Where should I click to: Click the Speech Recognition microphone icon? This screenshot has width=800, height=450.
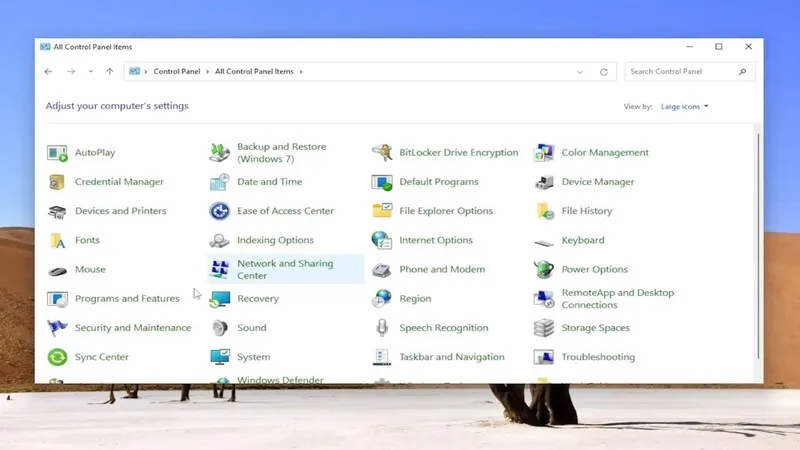[382, 328]
